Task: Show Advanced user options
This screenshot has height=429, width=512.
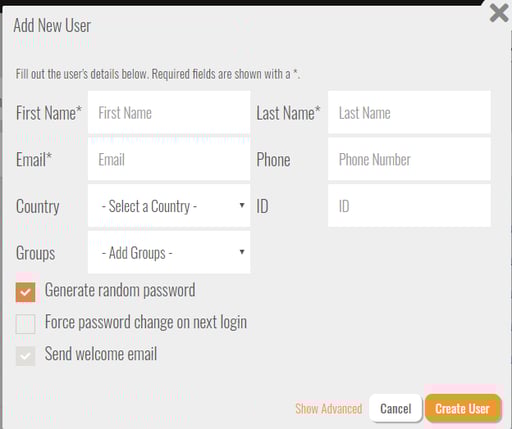Action: point(329,409)
